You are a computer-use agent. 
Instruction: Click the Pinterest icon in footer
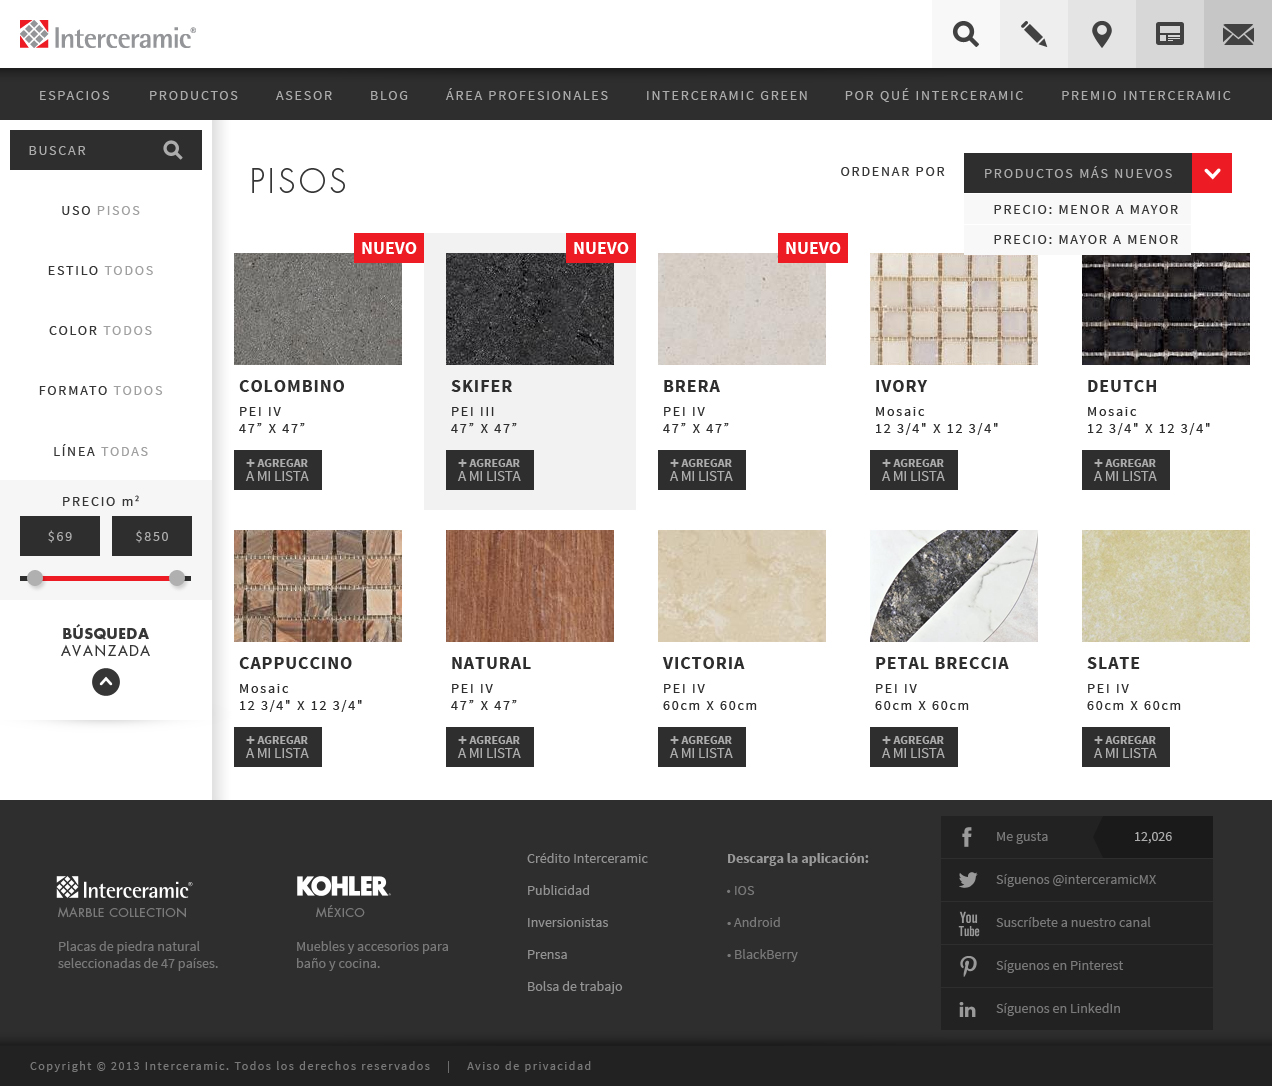point(967,966)
